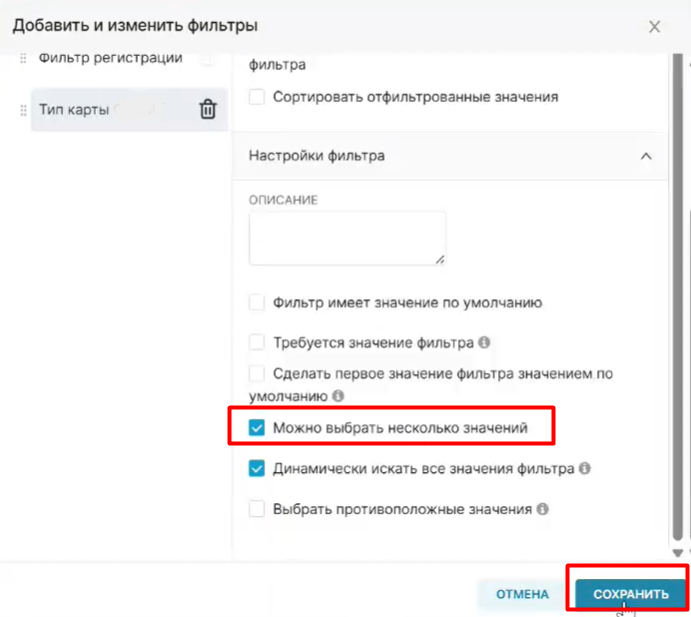Click info icon next to "Требуется значение фильтра"

[x=484, y=342]
